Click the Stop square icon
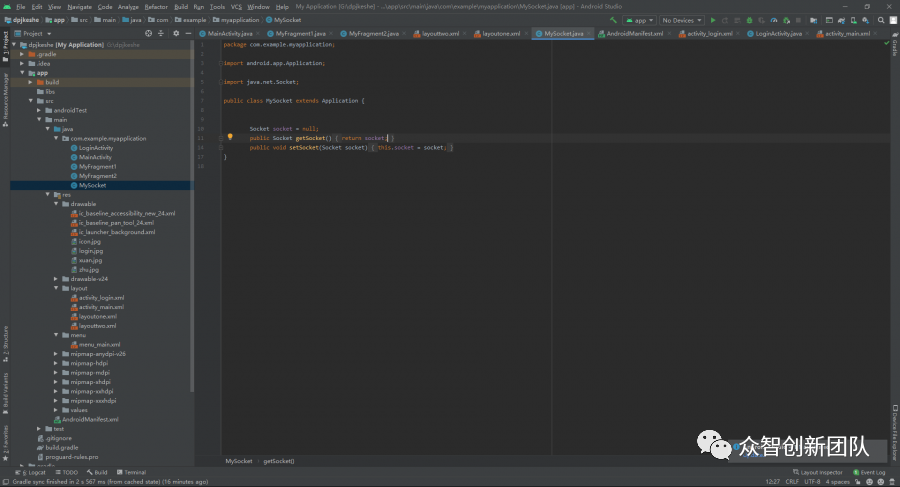The height and width of the screenshot is (487, 900). tap(798, 20)
